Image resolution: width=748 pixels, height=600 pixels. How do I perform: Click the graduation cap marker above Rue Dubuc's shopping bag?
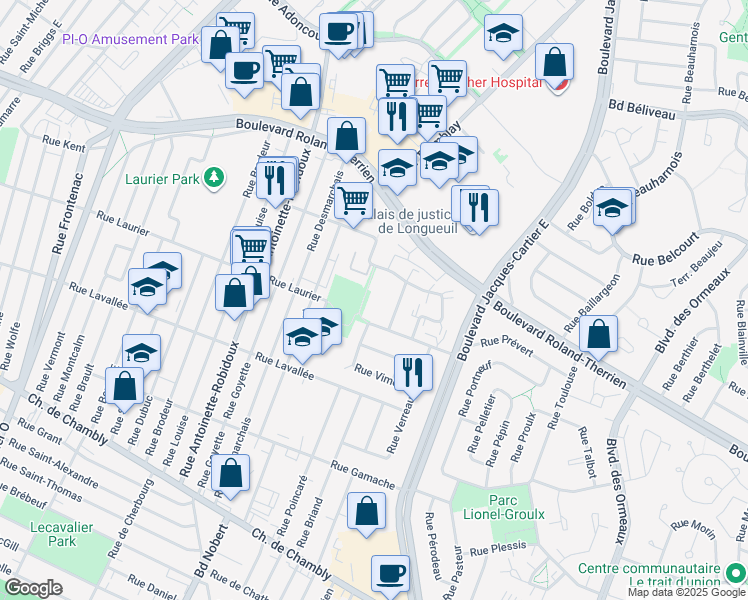[141, 352]
